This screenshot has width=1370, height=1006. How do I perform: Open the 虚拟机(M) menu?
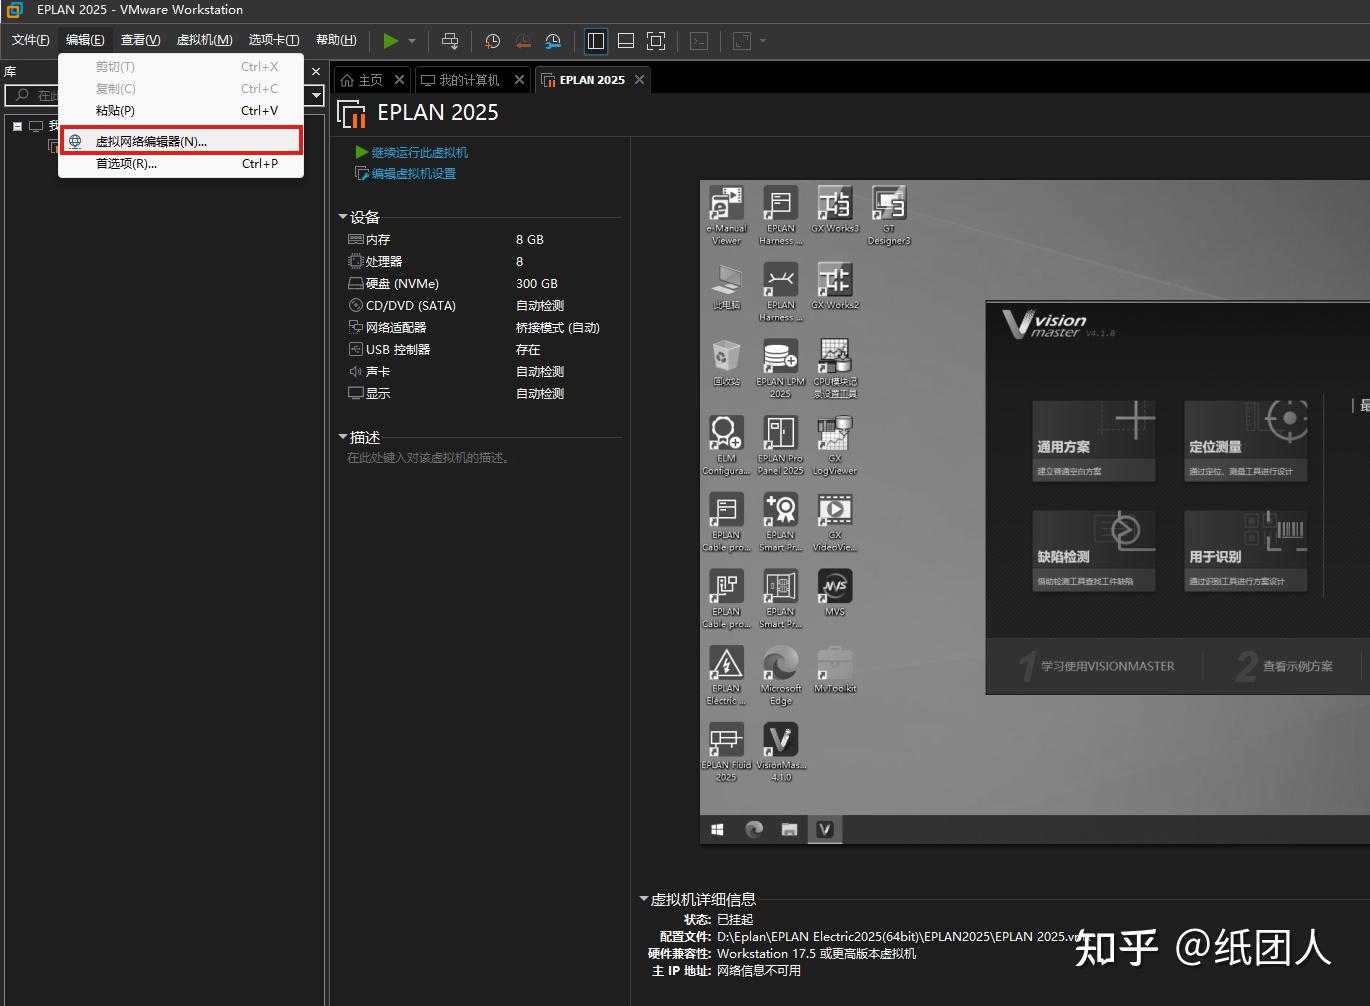tap(204, 40)
